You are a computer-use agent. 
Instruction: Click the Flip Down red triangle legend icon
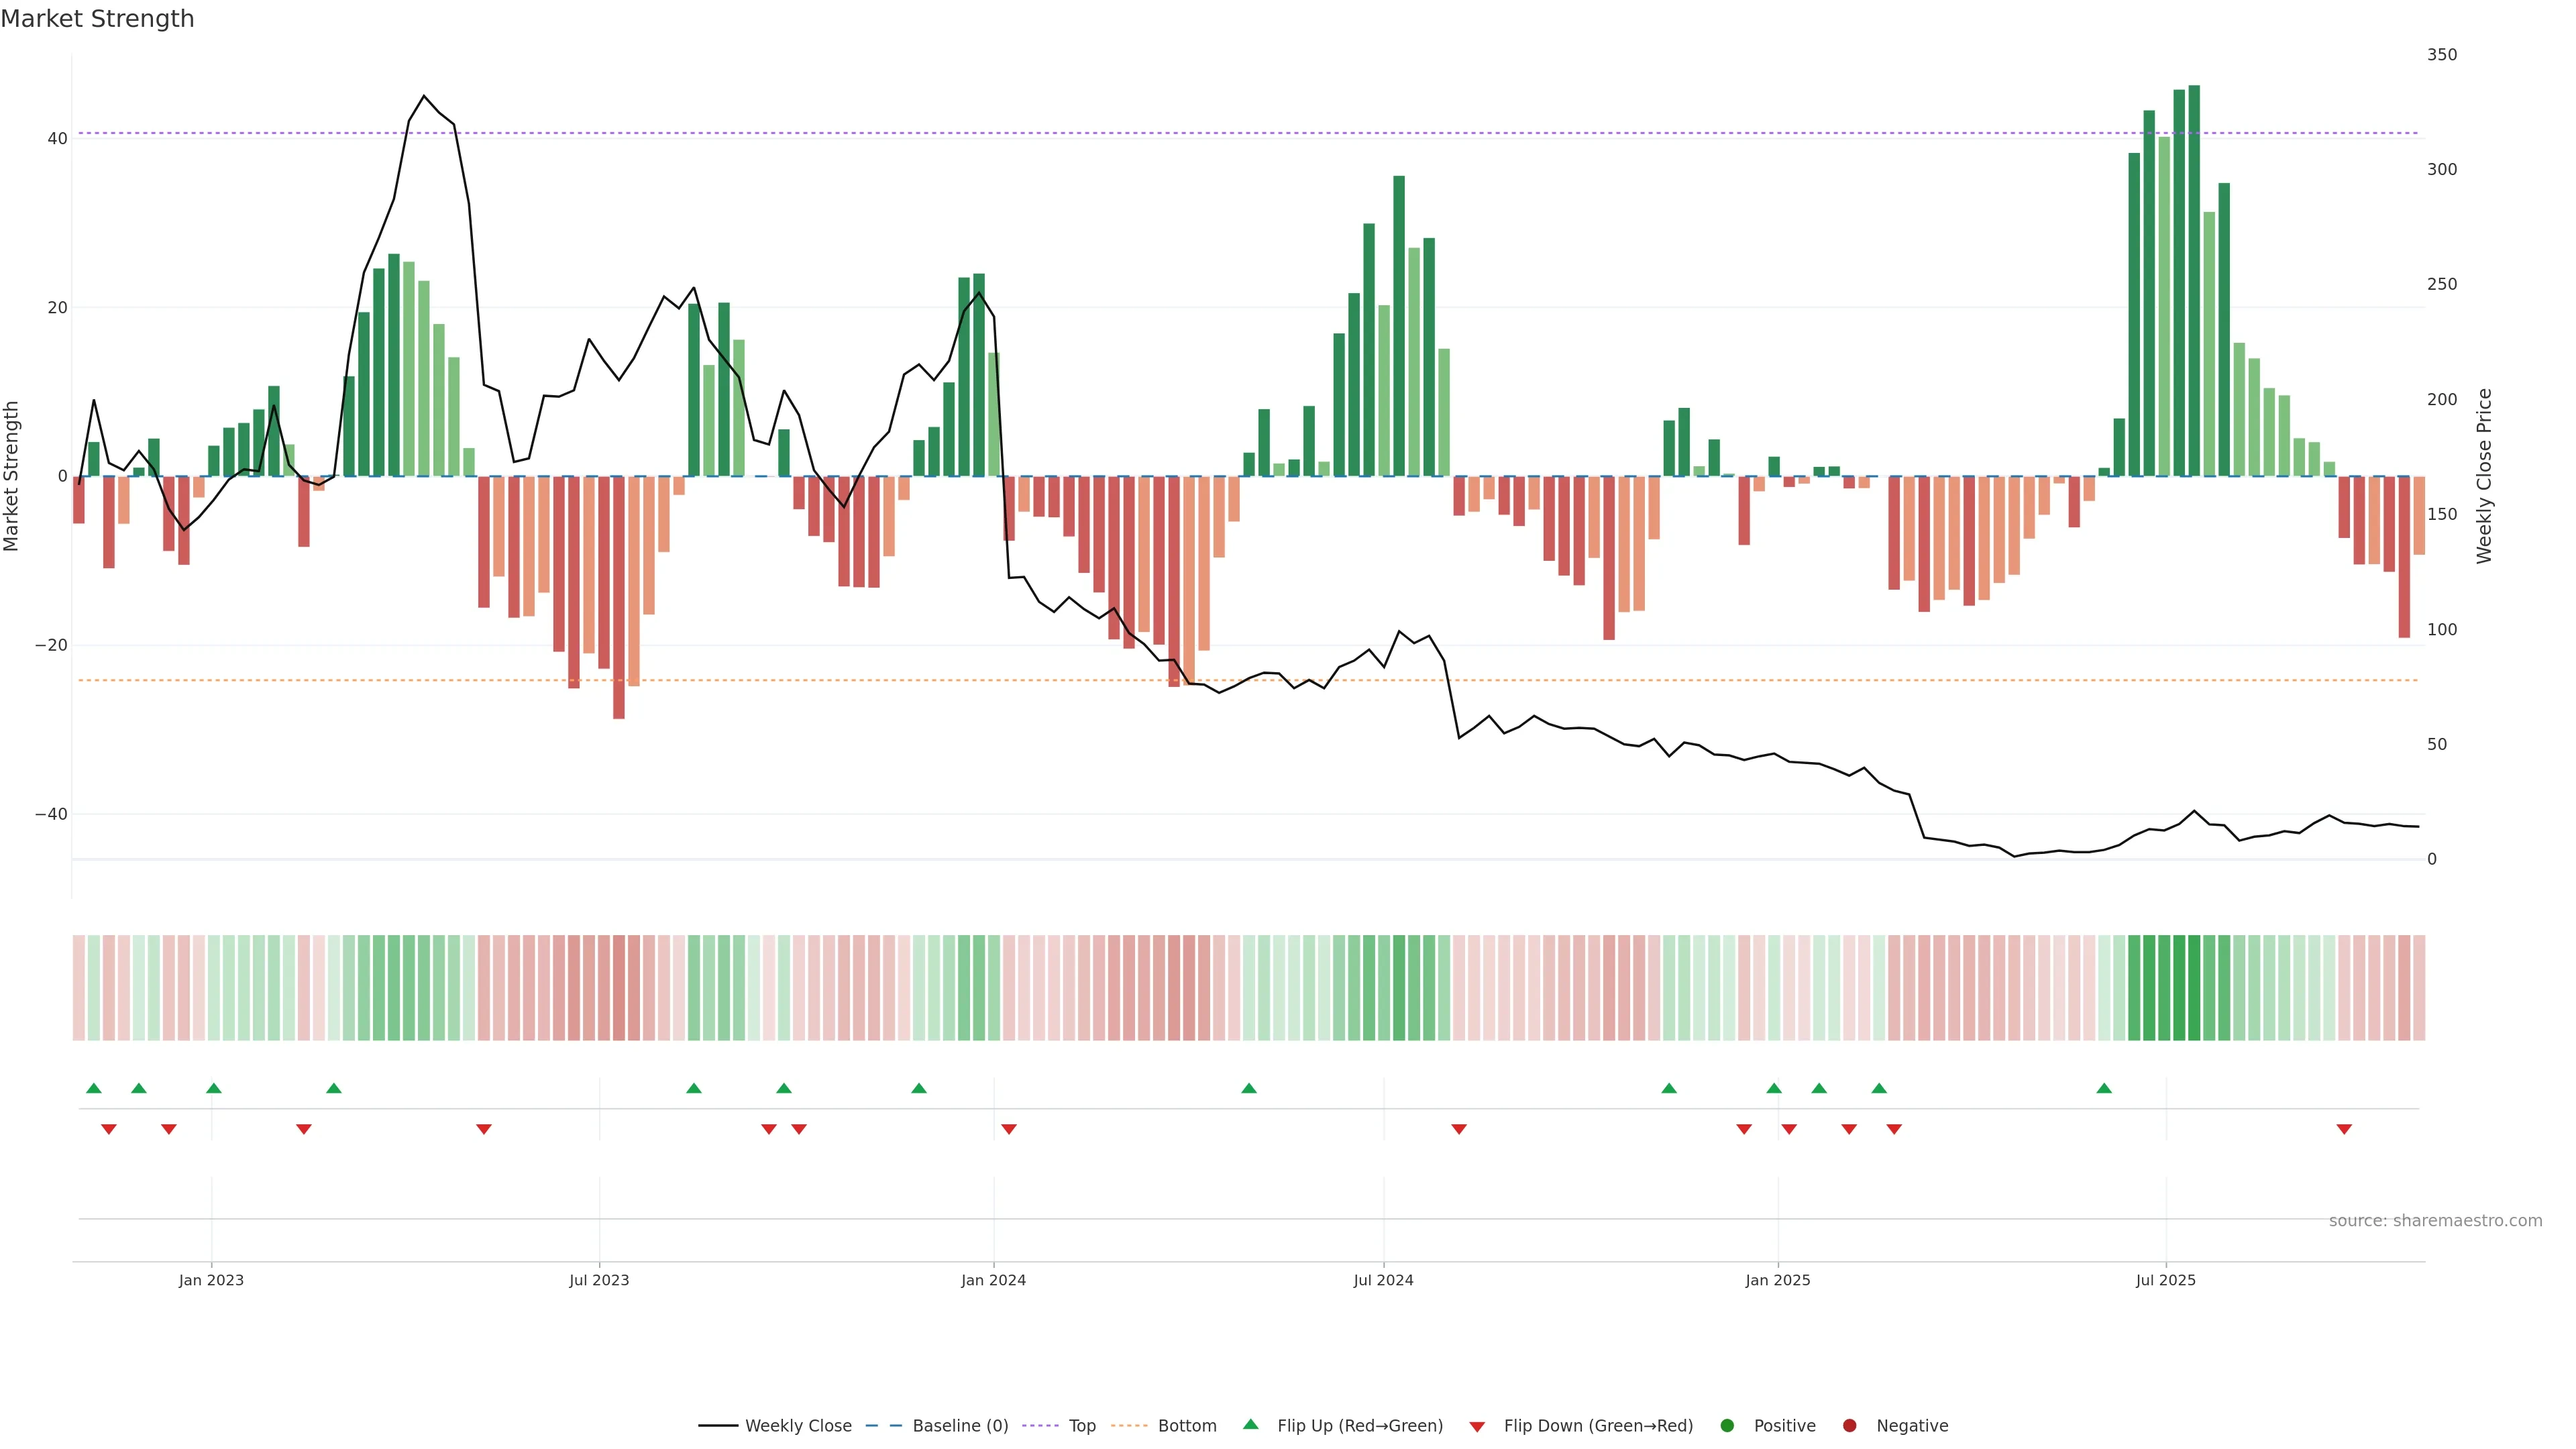click(x=1477, y=1427)
